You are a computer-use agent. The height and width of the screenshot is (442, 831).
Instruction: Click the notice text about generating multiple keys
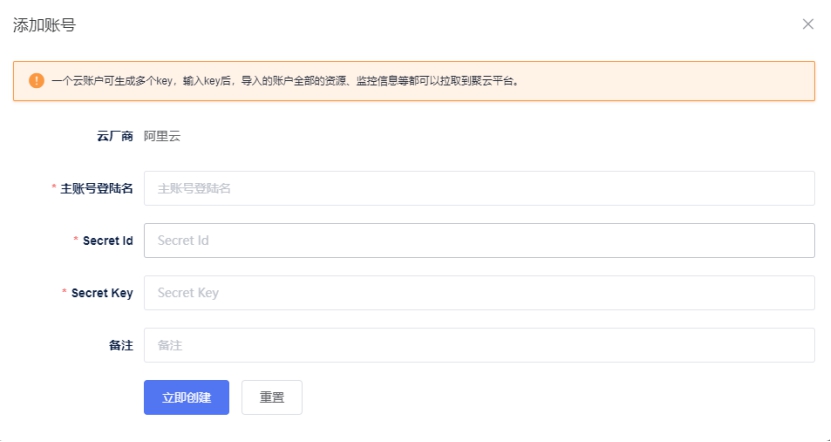285,81
